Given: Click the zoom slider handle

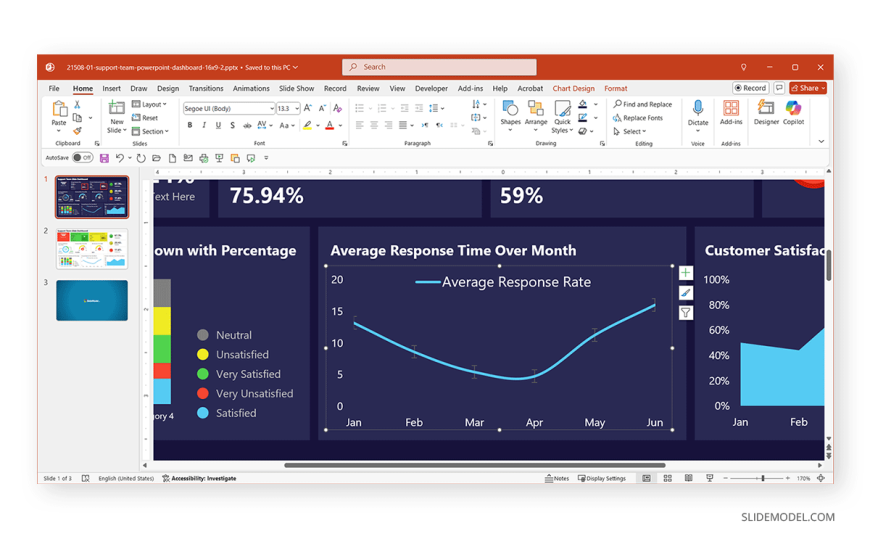Looking at the screenshot, I should click(763, 478).
